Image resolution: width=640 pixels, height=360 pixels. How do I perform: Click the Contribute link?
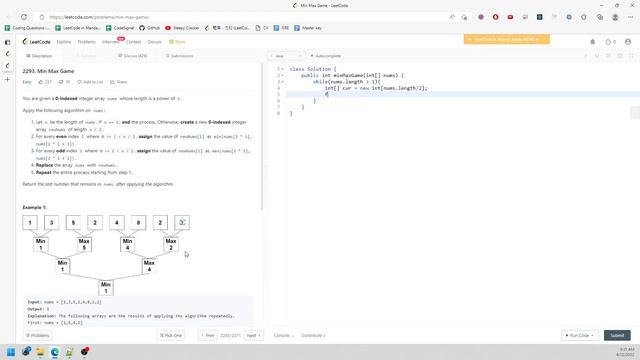tap(313, 336)
